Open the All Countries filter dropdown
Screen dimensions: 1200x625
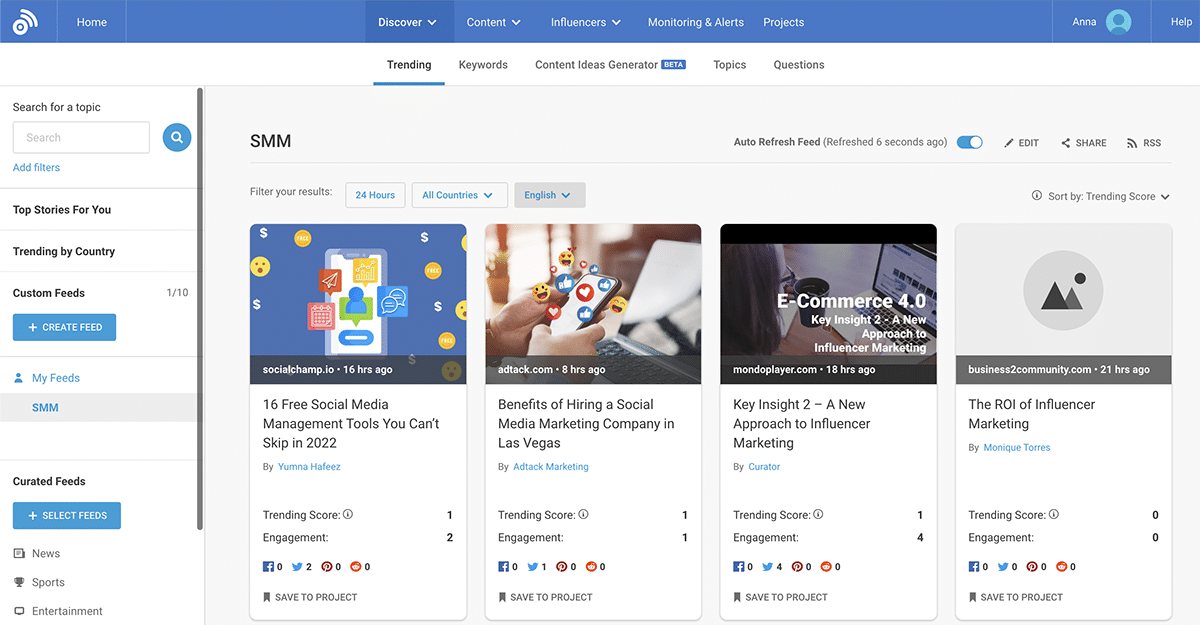459,195
